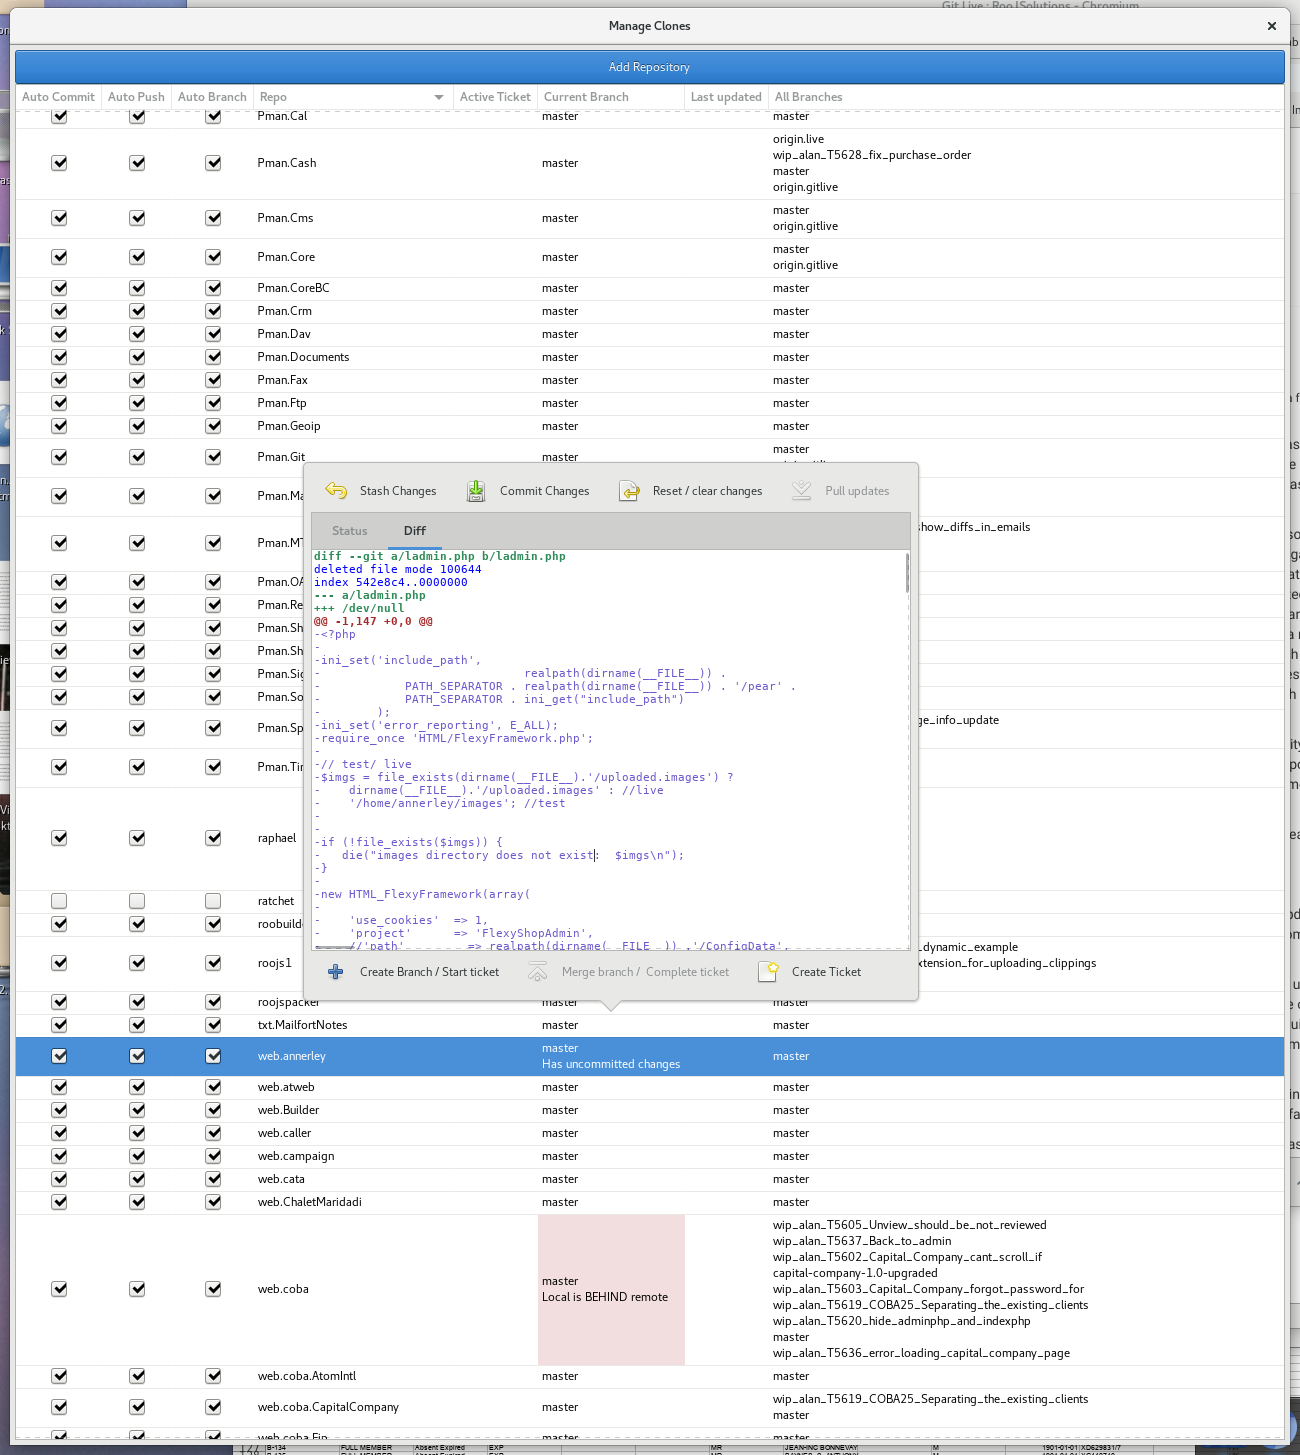Select the Diff tab
Image resolution: width=1300 pixels, height=1455 pixels.
point(414,531)
